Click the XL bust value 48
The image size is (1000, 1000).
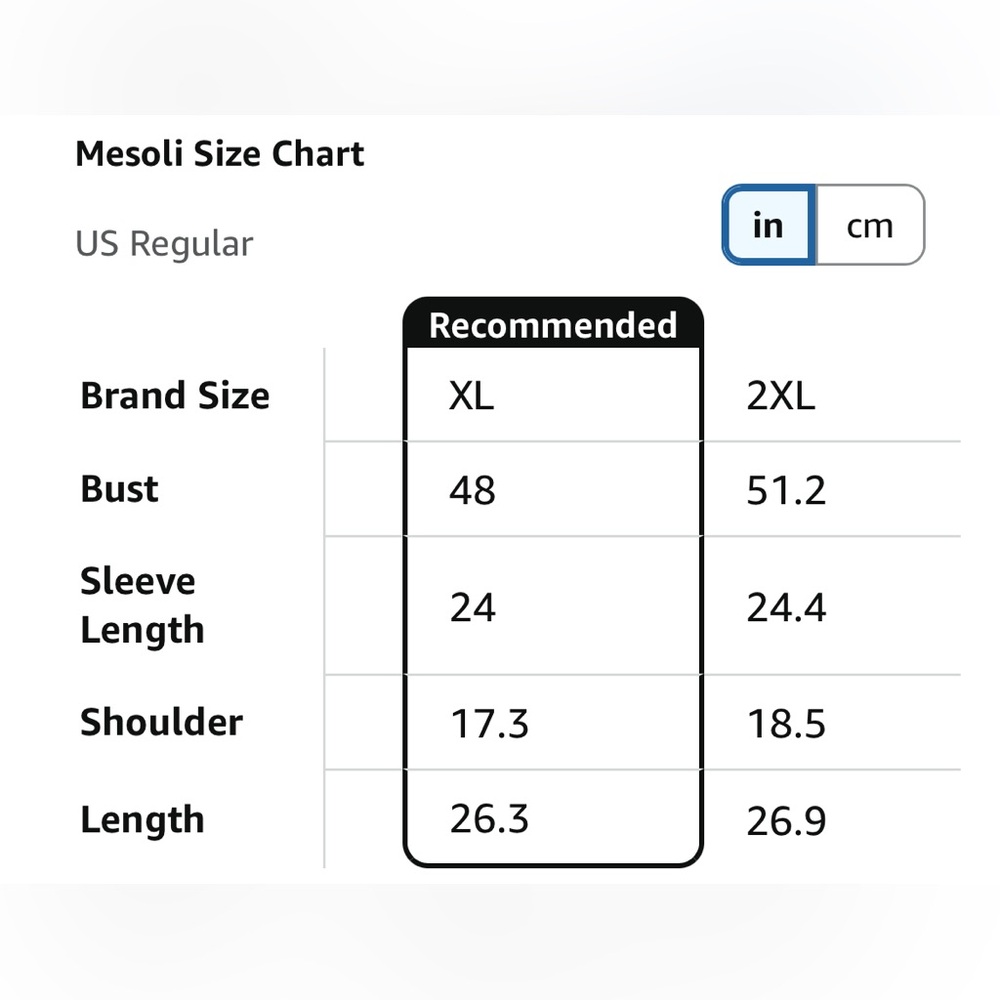473,491
